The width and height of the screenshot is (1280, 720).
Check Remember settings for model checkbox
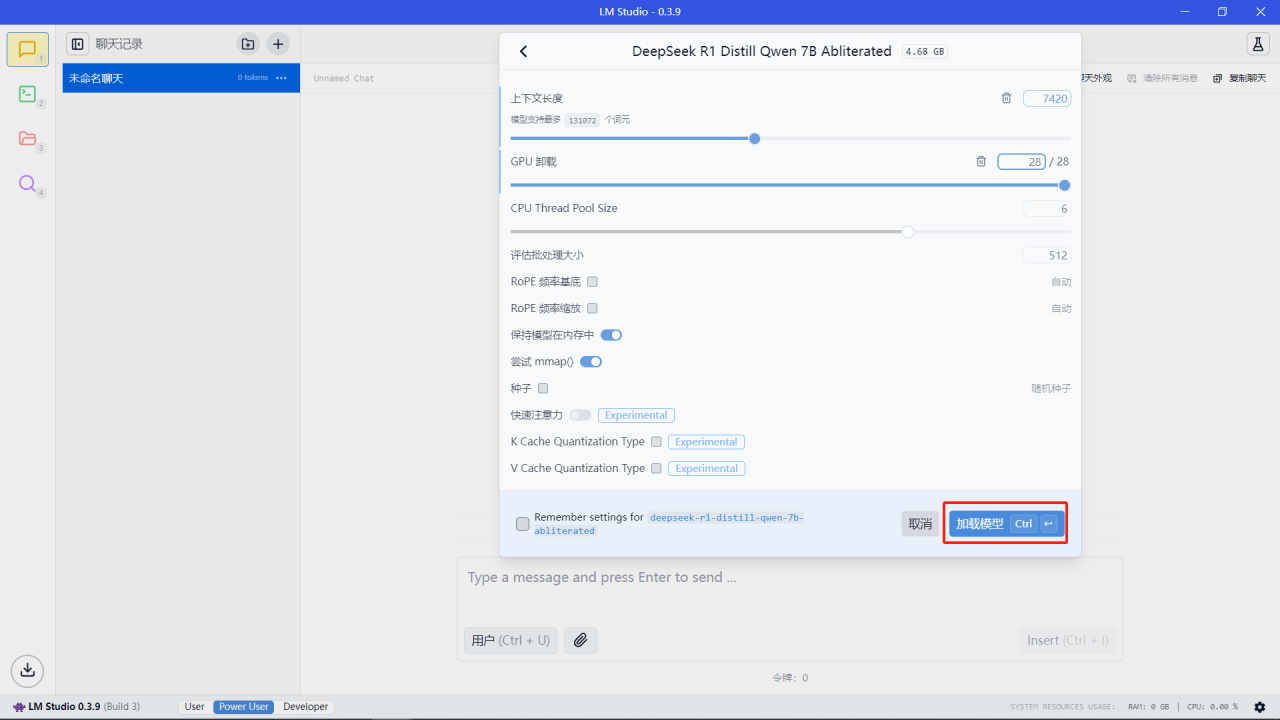click(x=522, y=524)
